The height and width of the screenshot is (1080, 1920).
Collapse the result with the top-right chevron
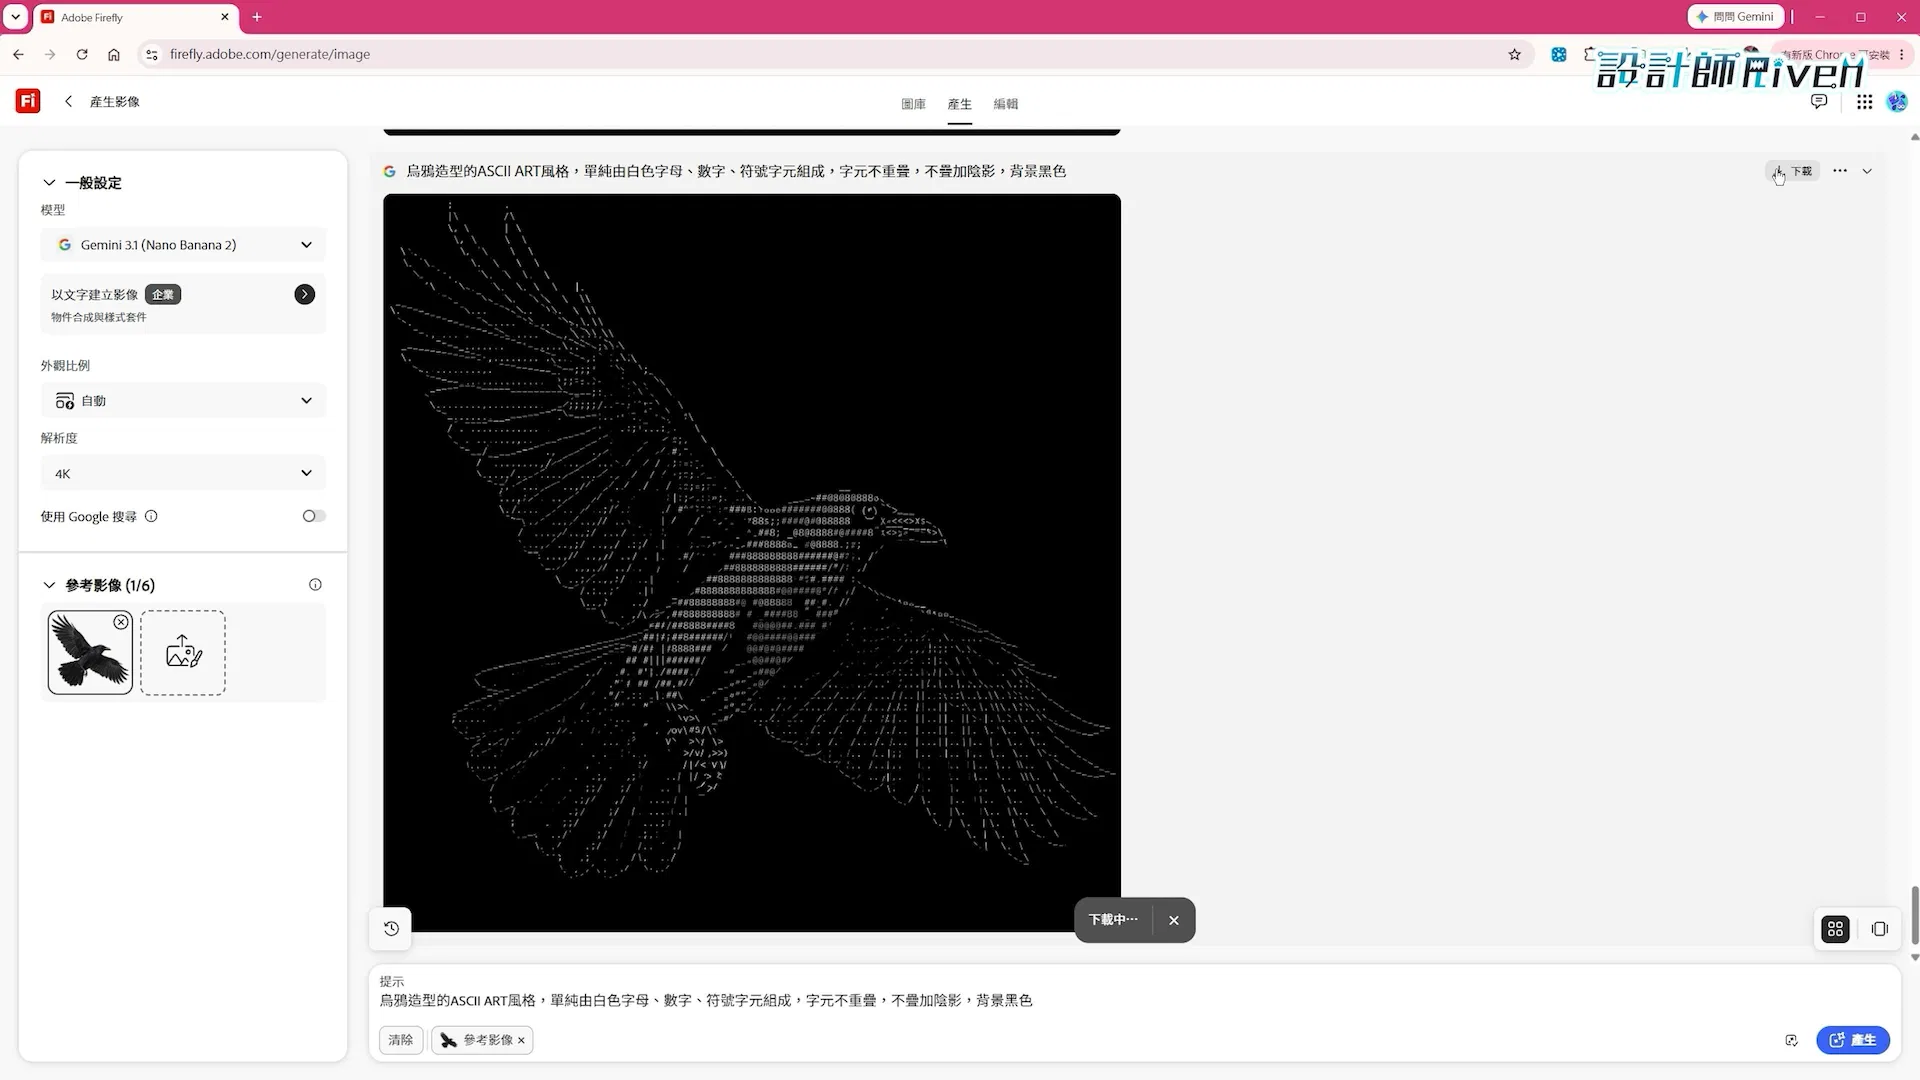coord(1867,171)
